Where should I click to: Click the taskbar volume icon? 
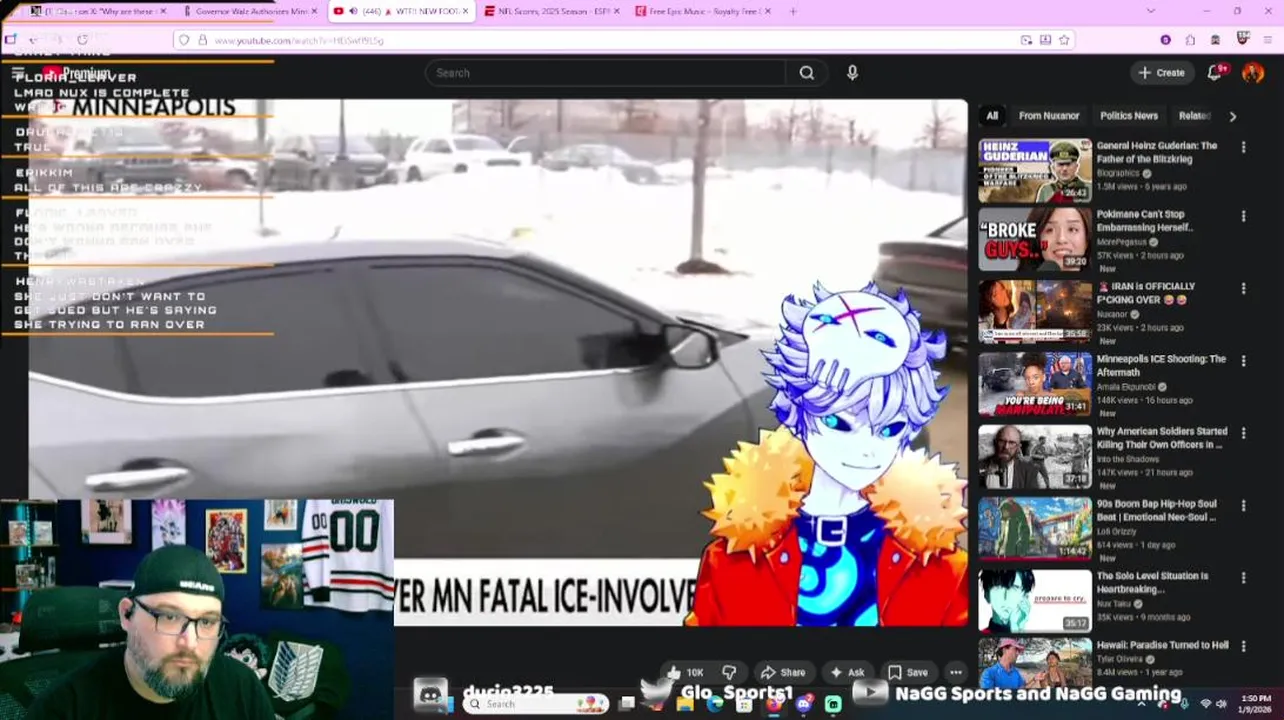(x=1221, y=704)
